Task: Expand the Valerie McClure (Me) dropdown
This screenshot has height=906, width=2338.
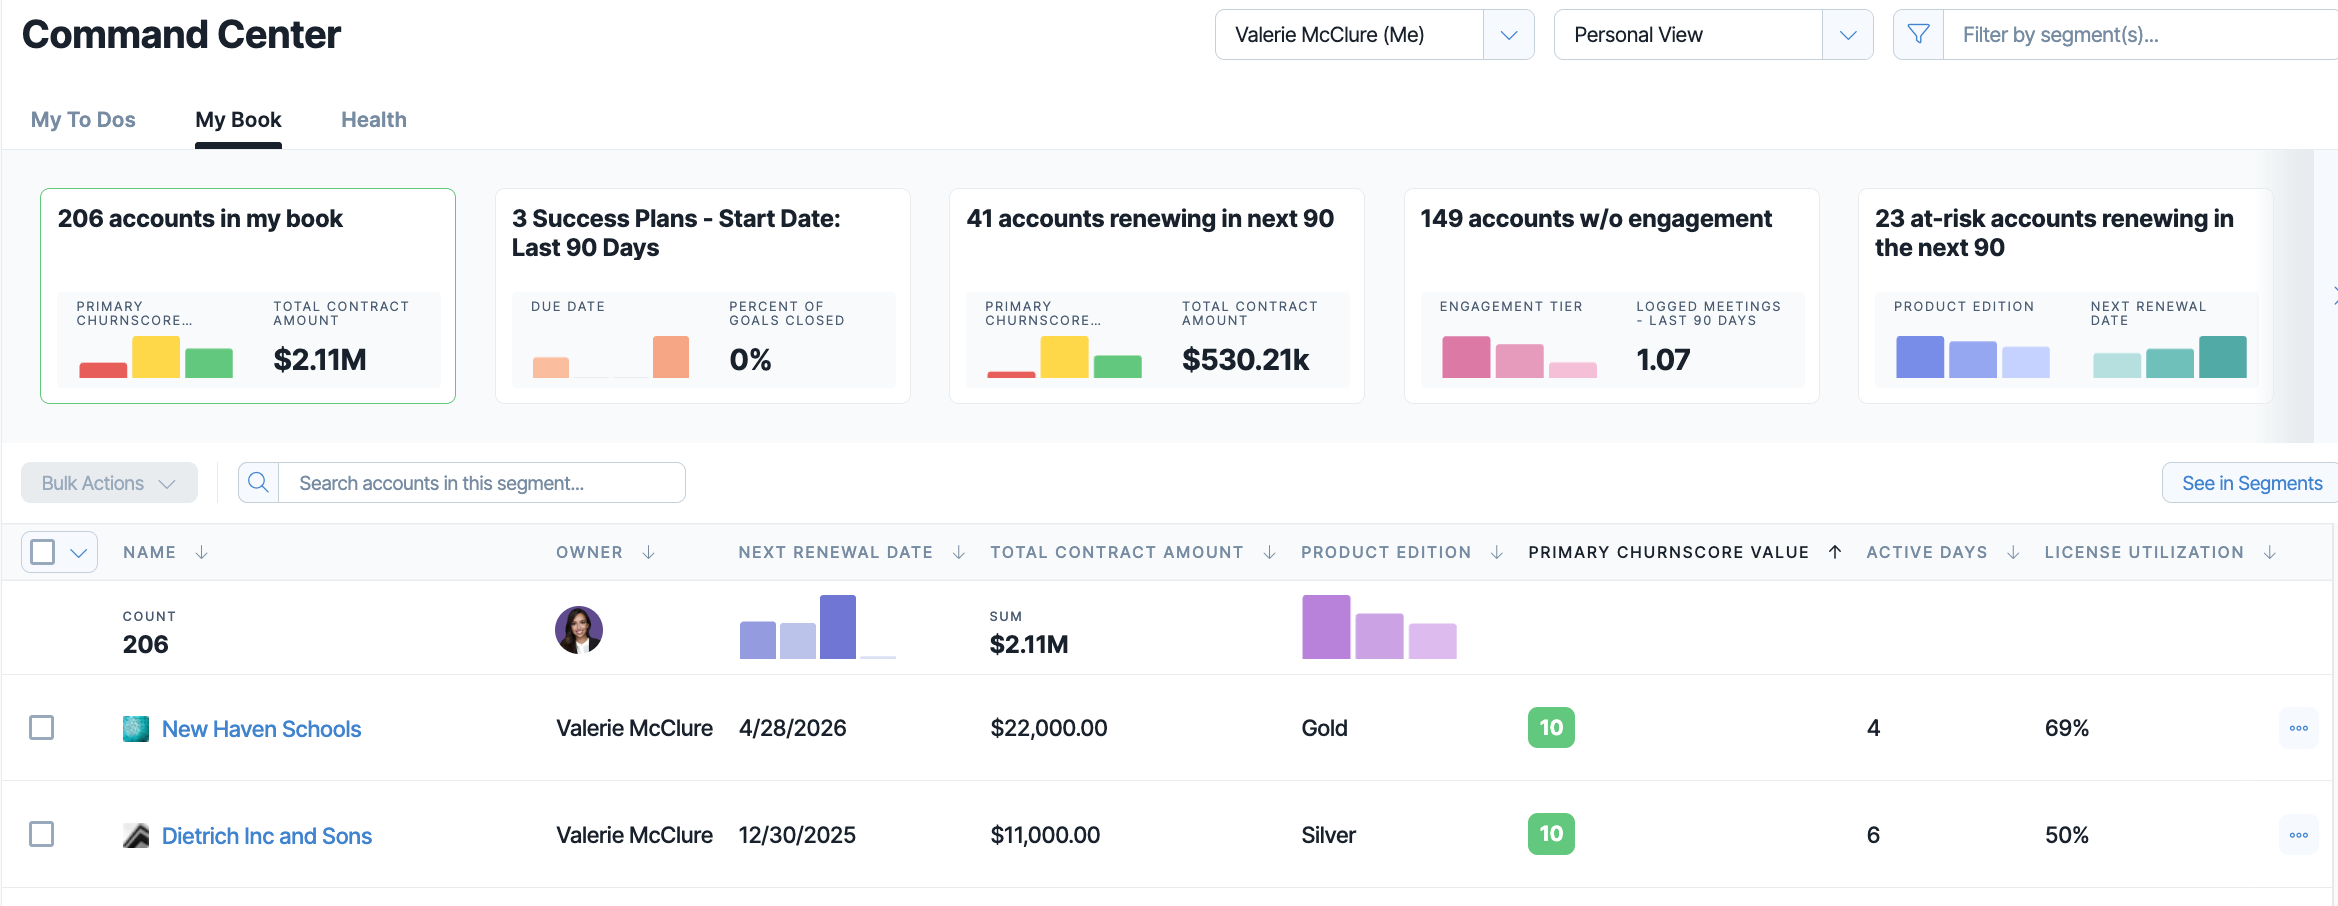Action: coord(1509,35)
